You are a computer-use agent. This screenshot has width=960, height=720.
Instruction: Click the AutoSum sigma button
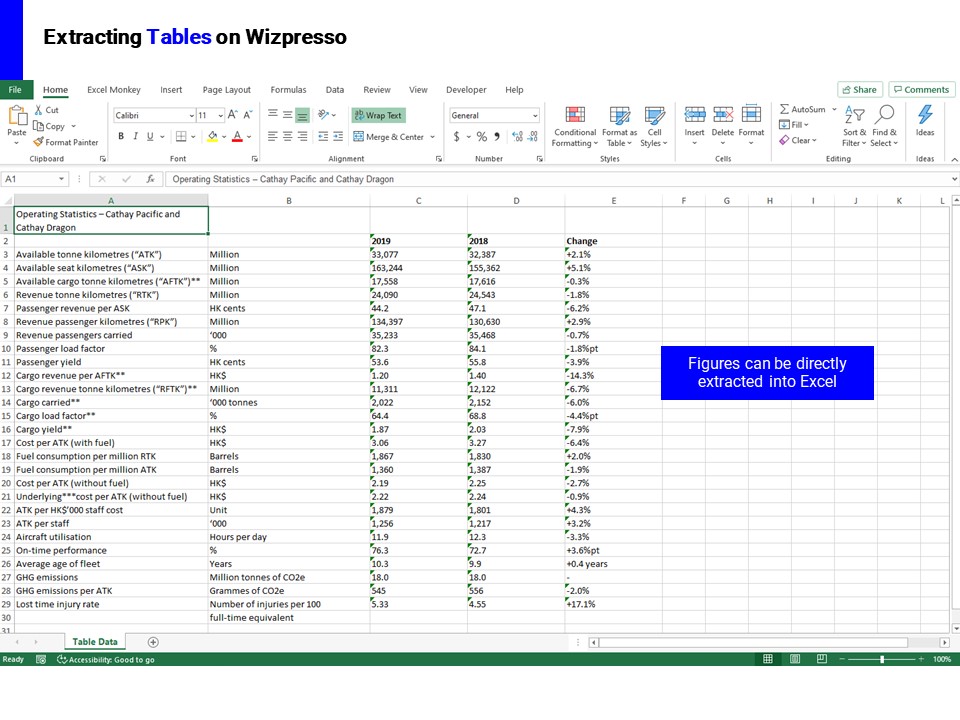(x=802, y=109)
